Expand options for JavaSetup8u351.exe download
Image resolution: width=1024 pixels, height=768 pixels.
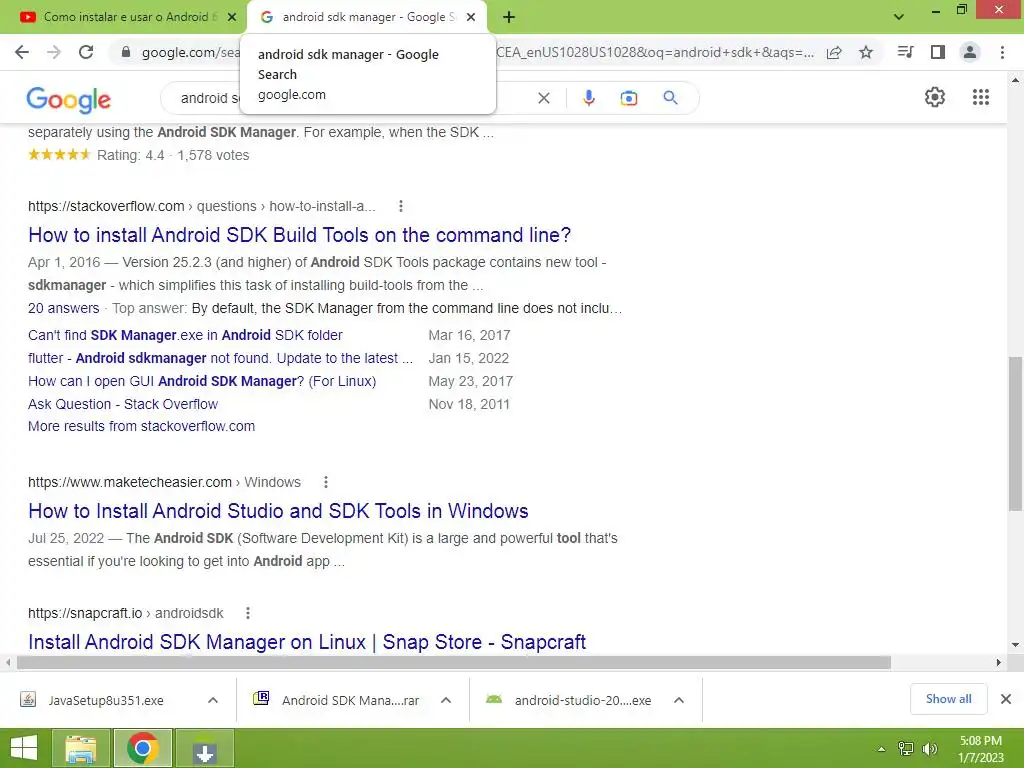coord(213,700)
